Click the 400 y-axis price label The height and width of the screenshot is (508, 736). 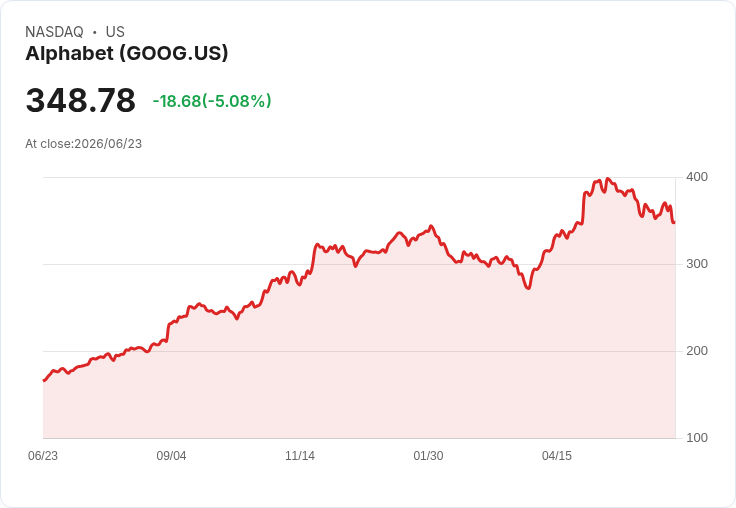coord(697,177)
